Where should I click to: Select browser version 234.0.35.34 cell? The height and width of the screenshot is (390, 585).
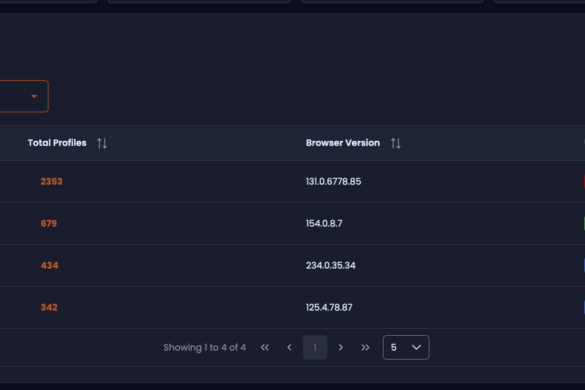click(331, 265)
